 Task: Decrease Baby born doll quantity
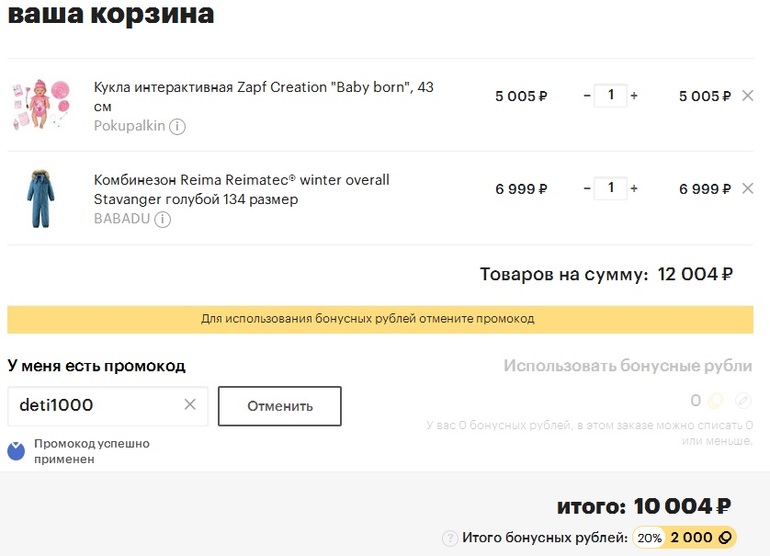pyautogui.click(x=587, y=96)
